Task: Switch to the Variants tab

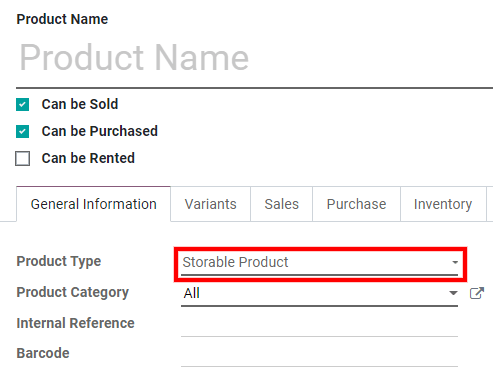Action: [x=210, y=204]
